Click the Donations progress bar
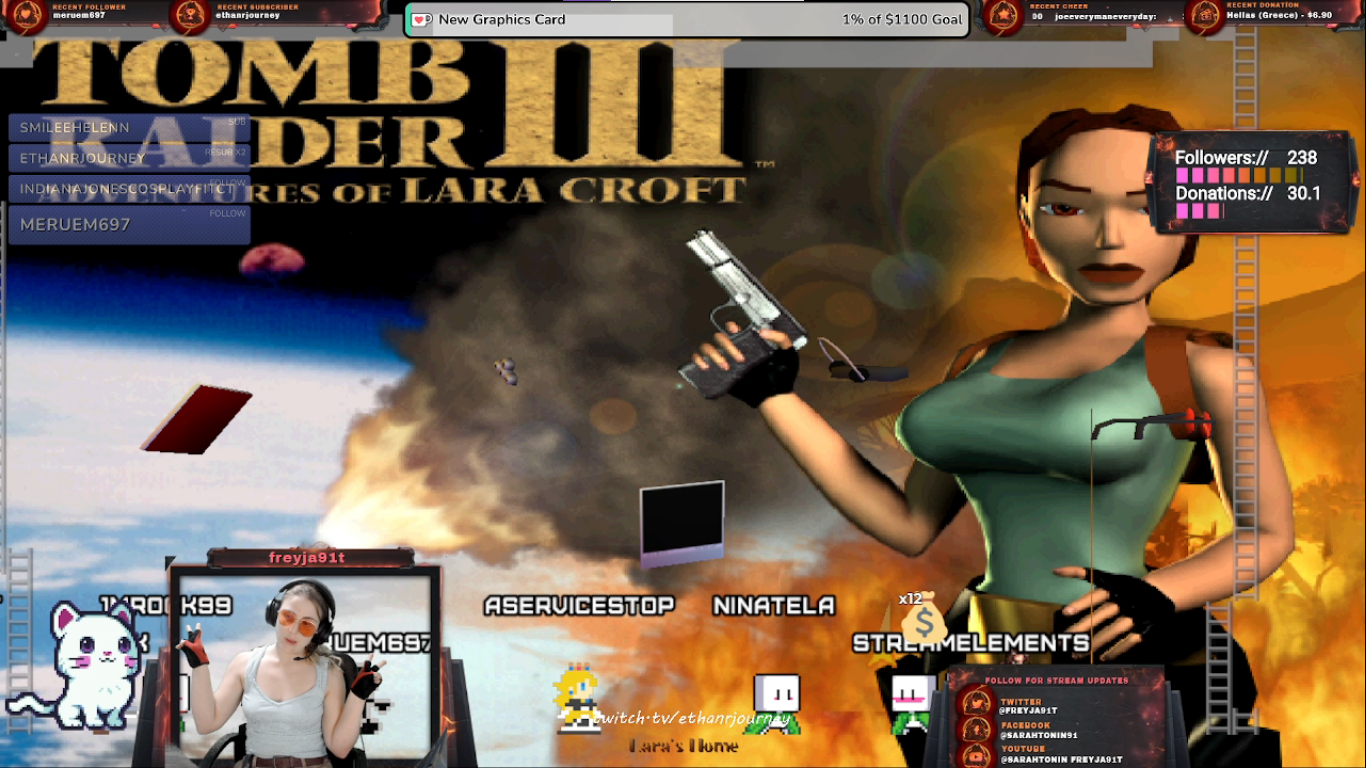Screen dimensions: 1366x768 pos(1200,211)
